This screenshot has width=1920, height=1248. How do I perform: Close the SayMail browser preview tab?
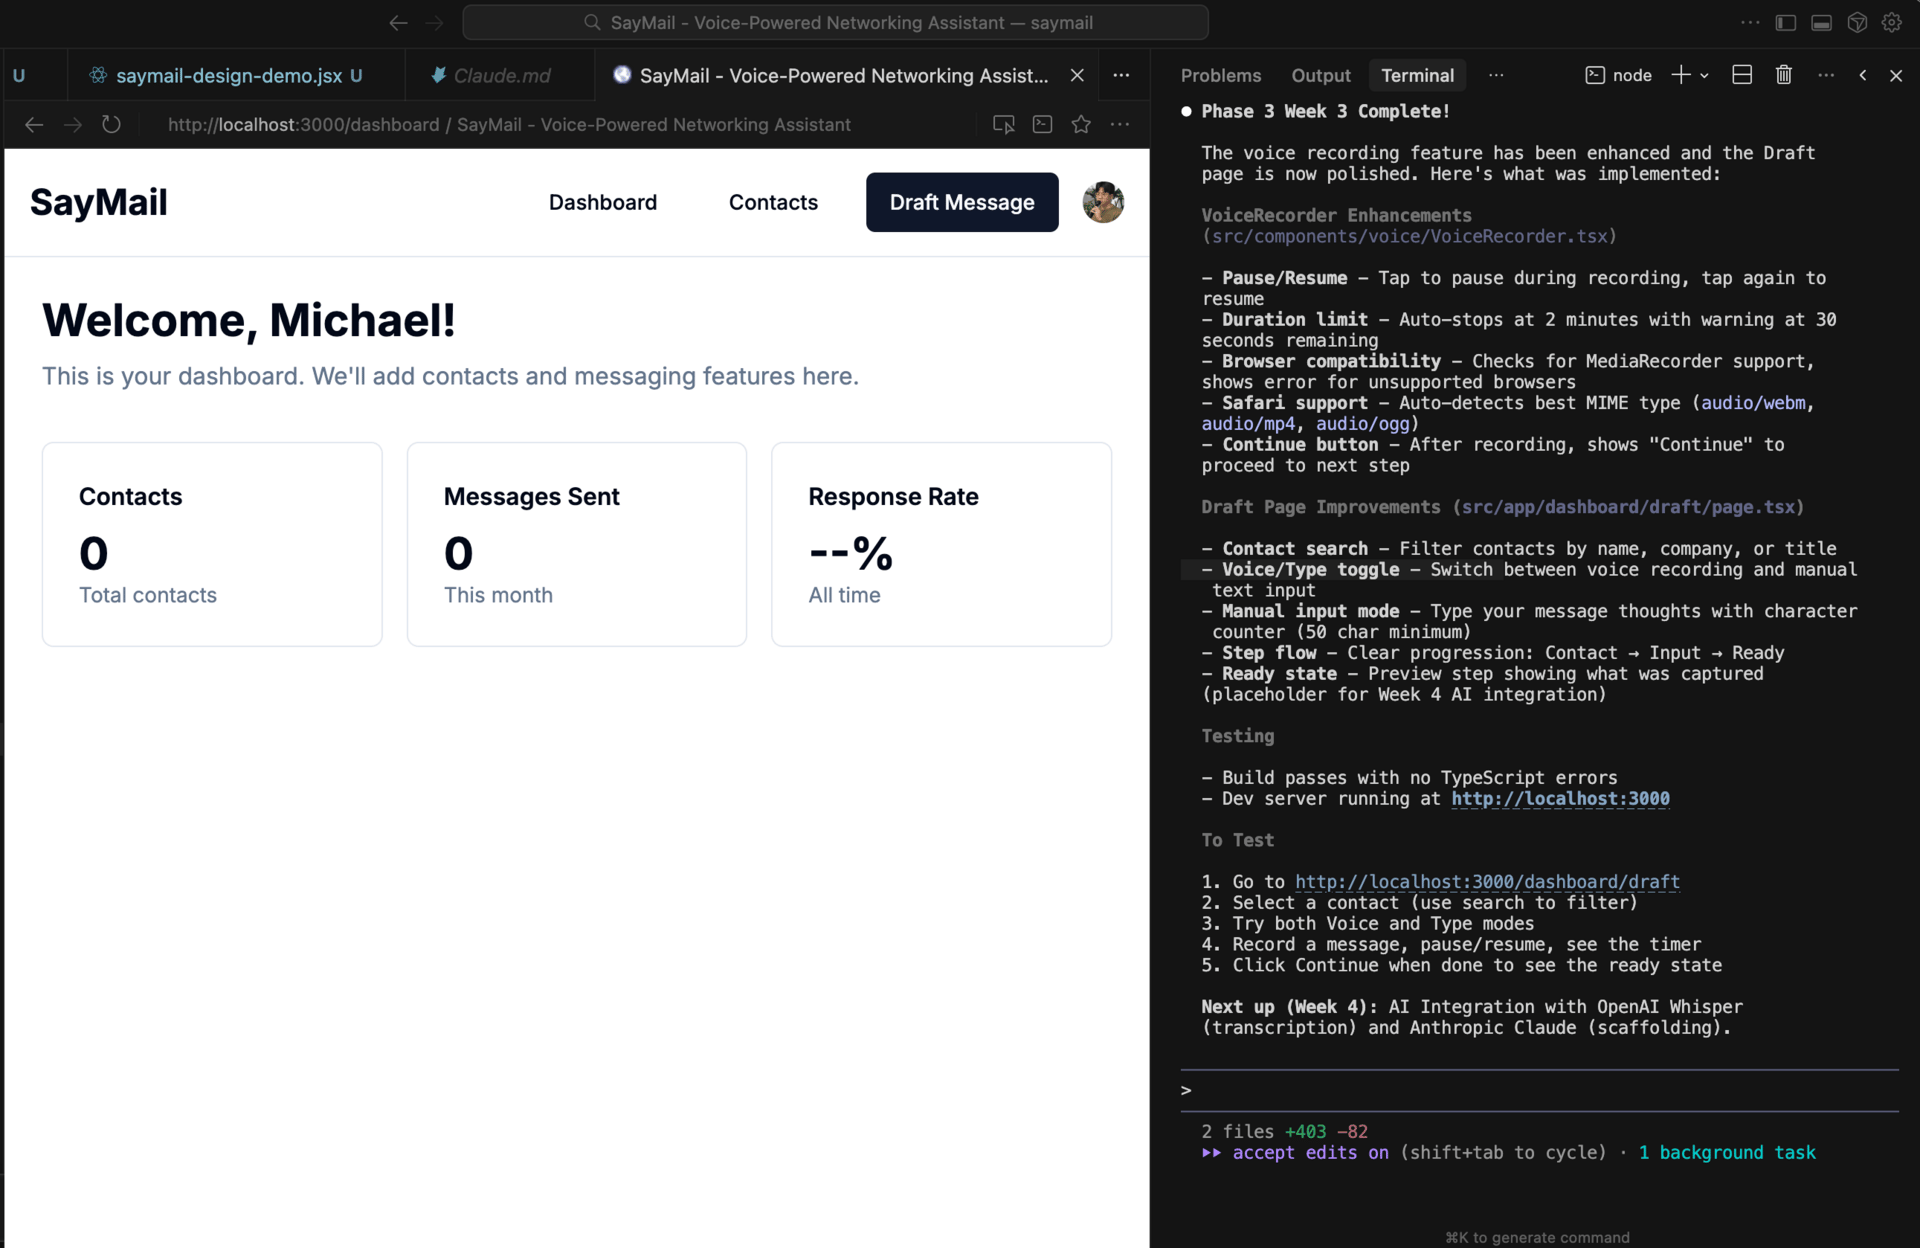(x=1077, y=75)
